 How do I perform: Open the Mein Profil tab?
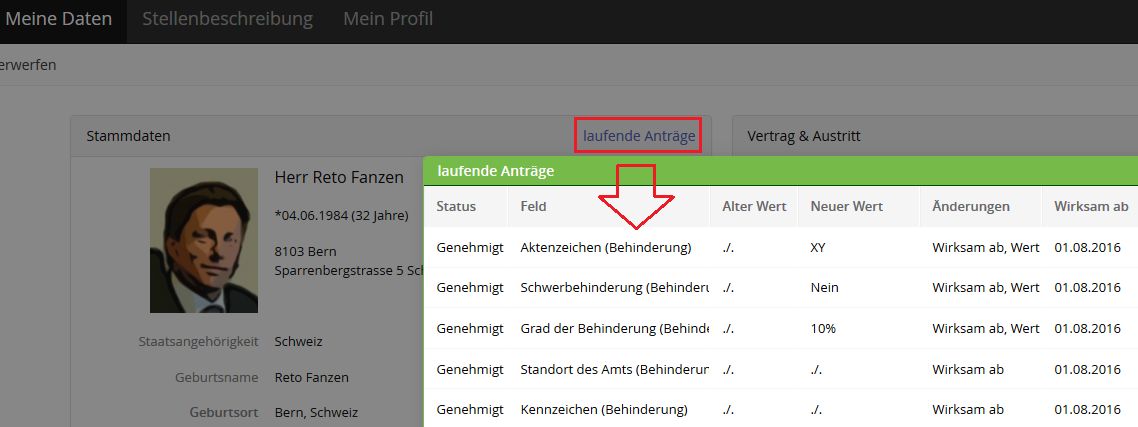pos(388,19)
